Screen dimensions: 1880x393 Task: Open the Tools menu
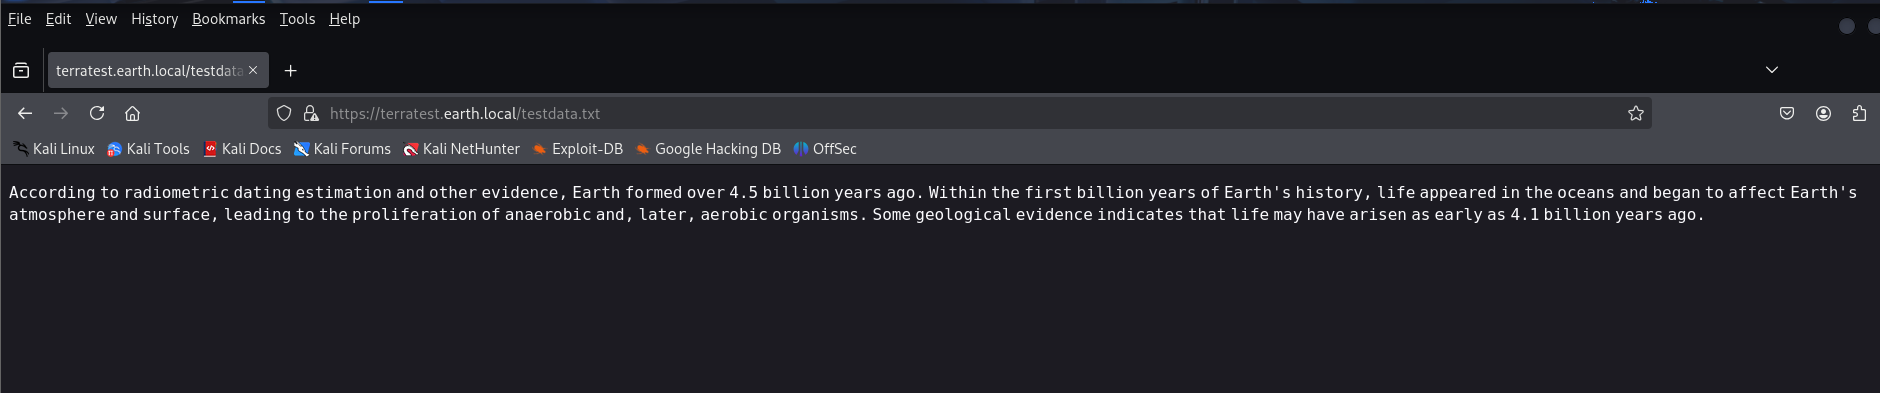pyautogui.click(x=297, y=19)
